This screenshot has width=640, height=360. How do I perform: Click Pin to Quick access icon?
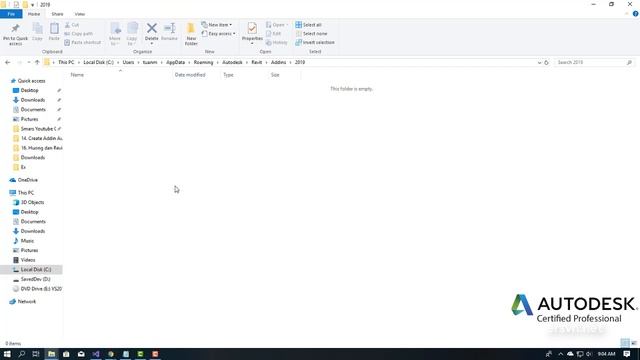tap(16, 34)
